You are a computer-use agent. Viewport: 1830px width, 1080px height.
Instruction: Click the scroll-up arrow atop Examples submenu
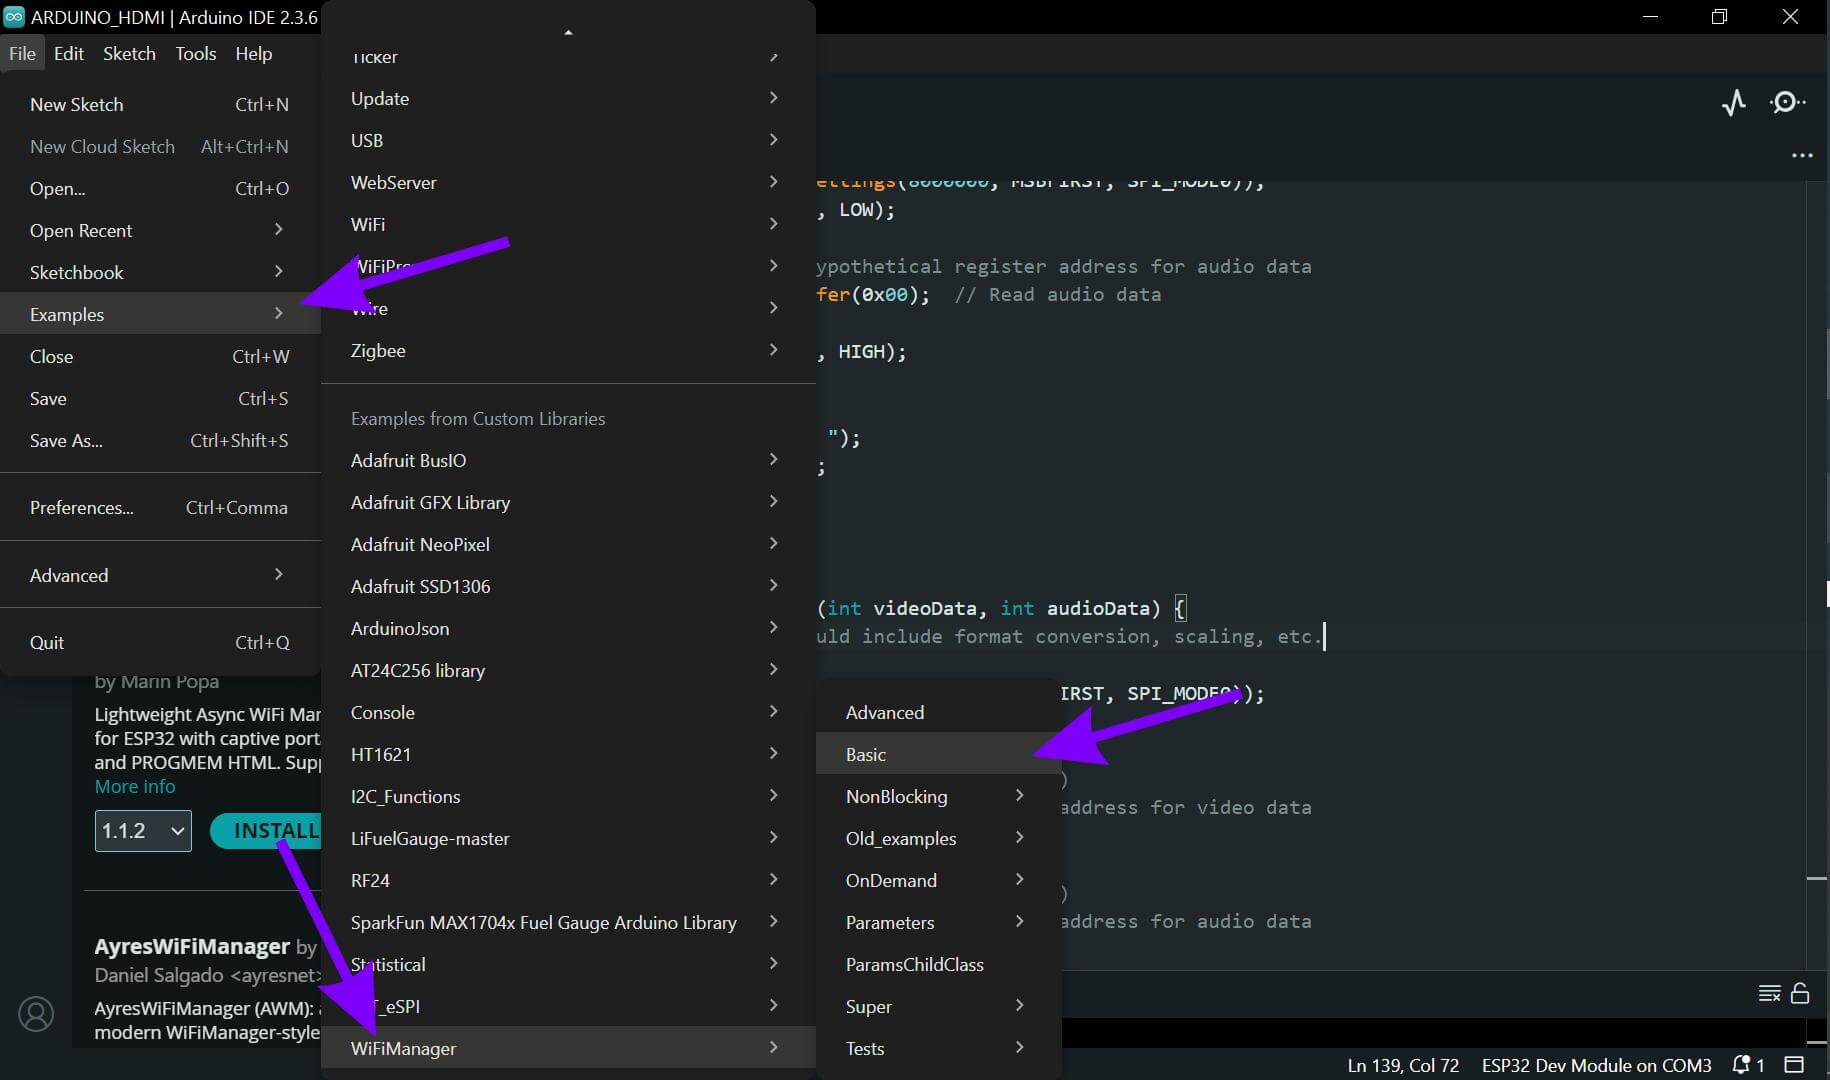[x=568, y=33]
